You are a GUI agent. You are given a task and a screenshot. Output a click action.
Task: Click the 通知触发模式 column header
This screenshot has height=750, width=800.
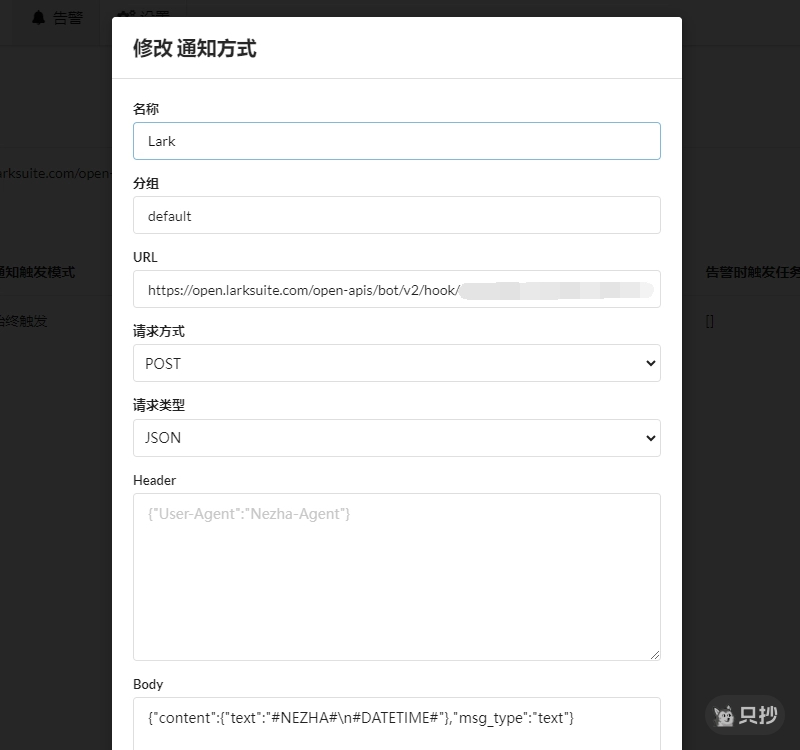tap(38, 272)
